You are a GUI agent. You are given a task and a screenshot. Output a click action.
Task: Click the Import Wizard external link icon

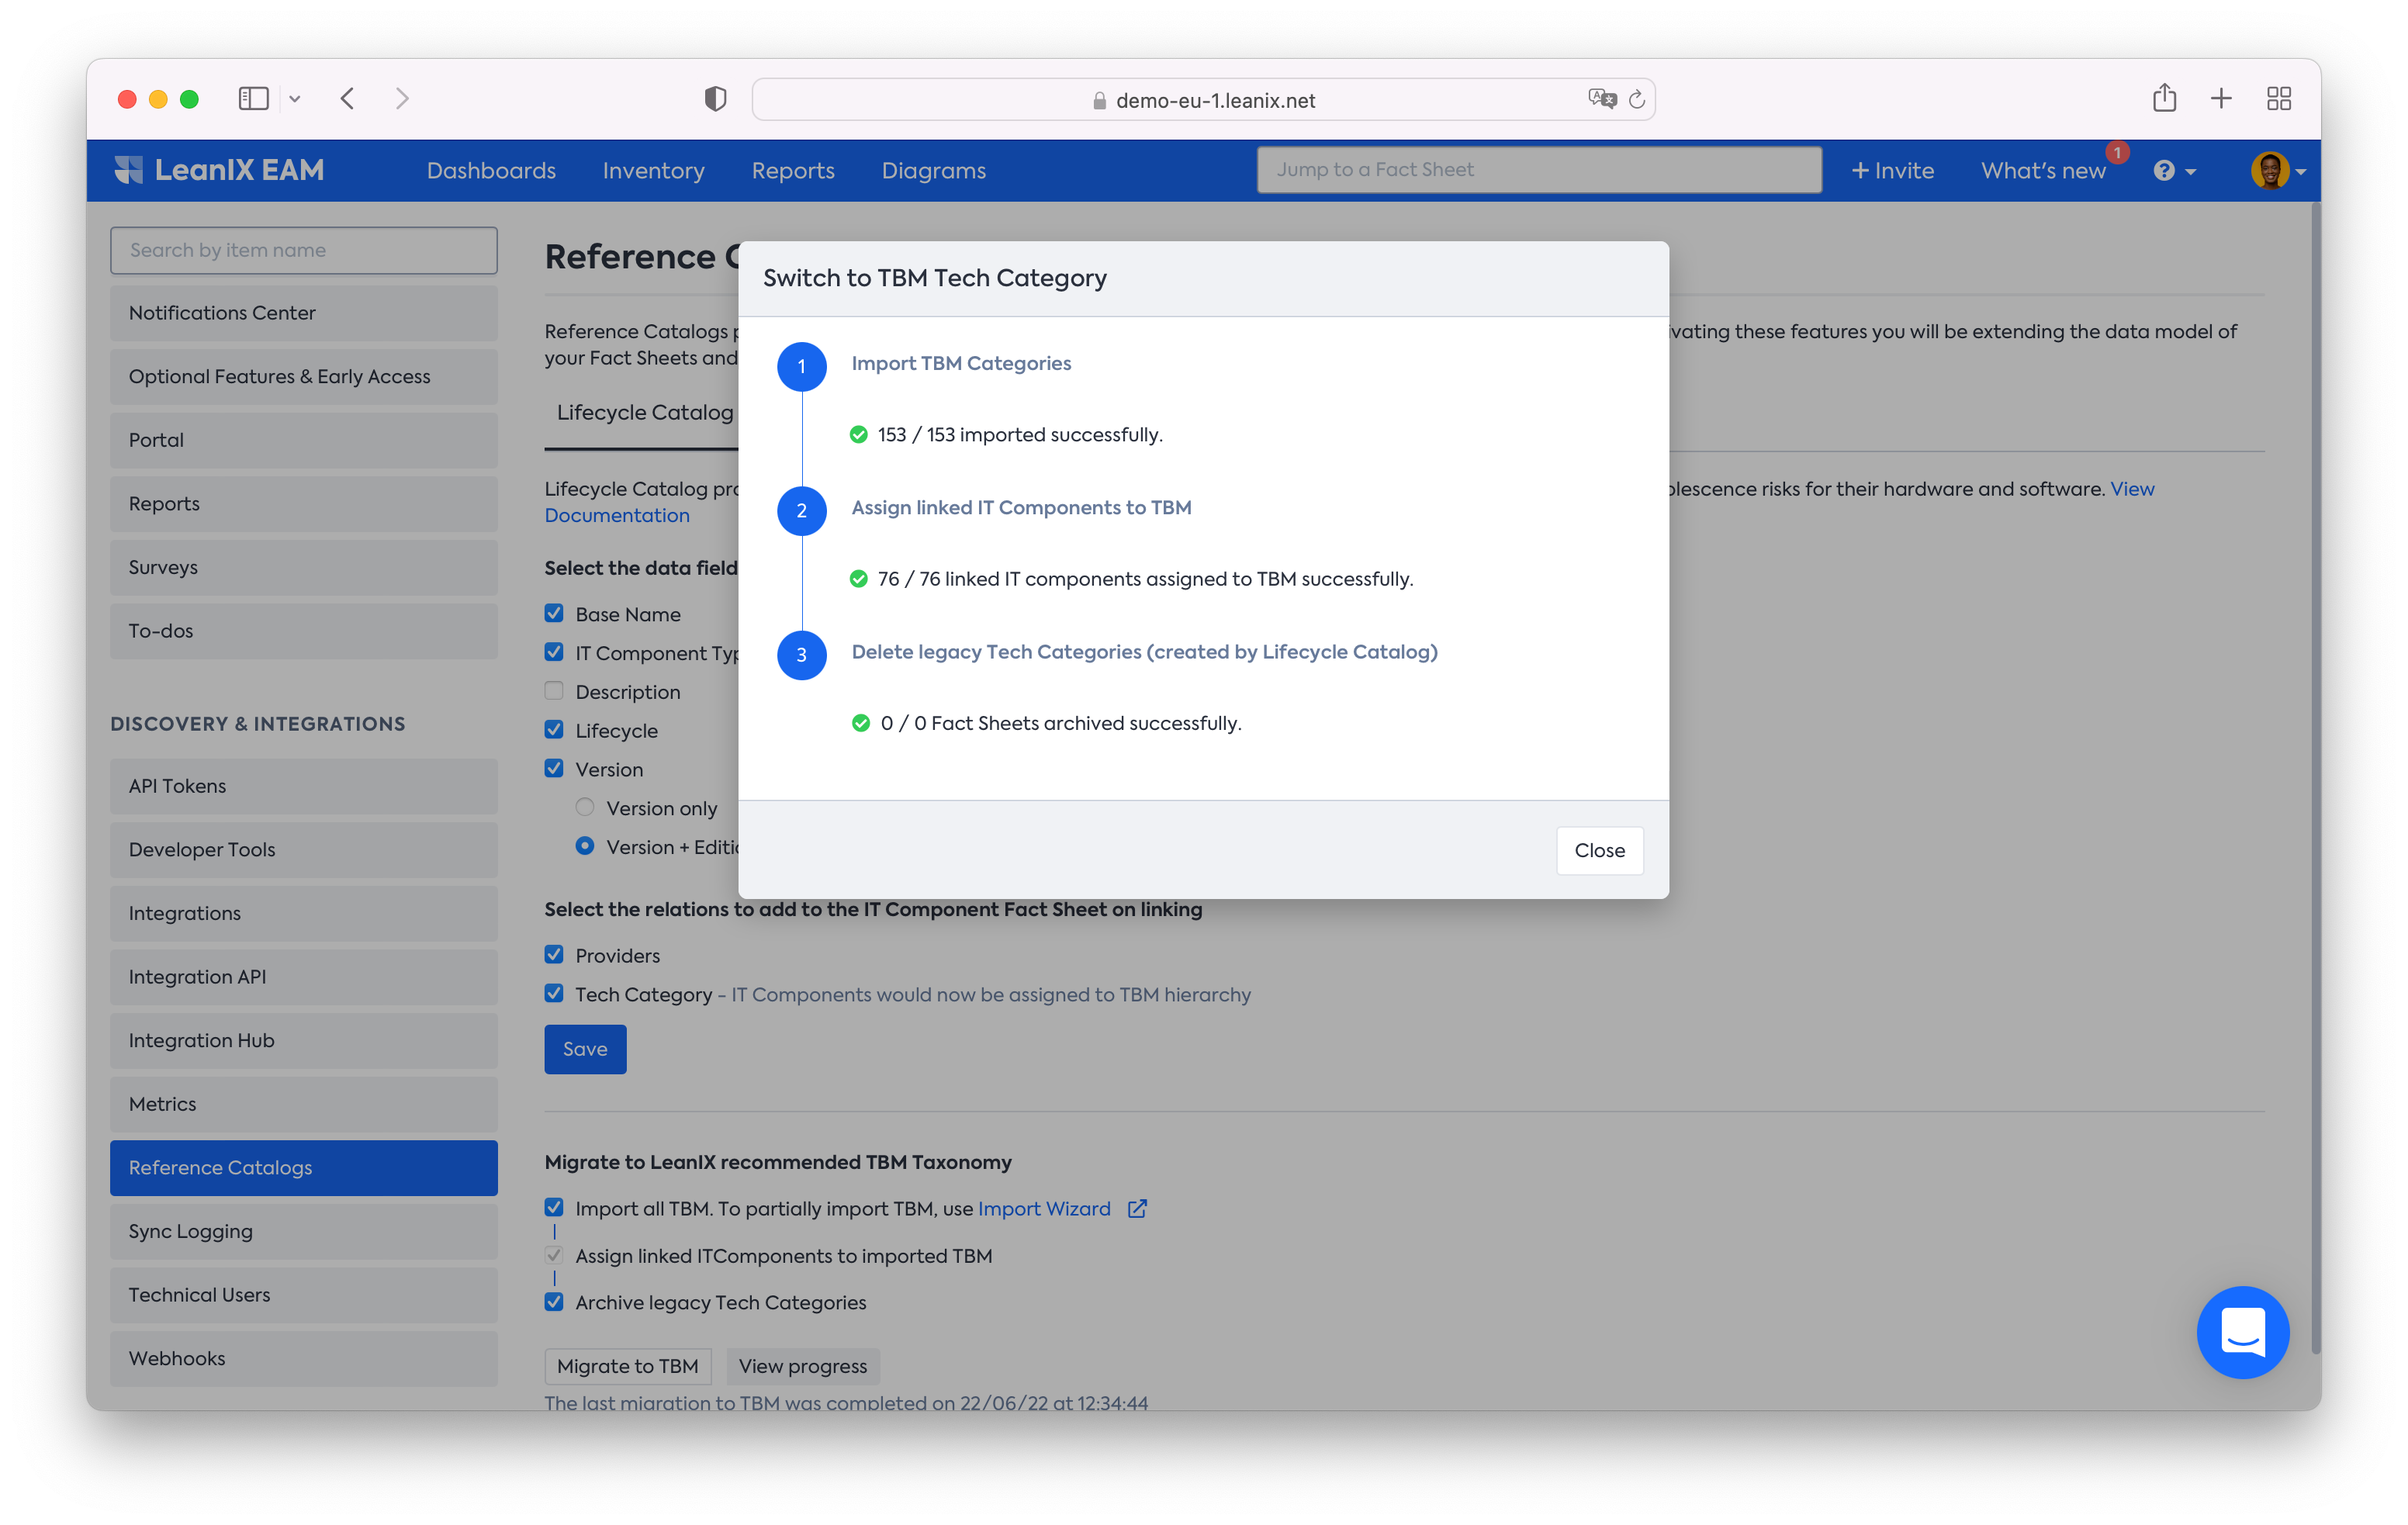1137,1209
